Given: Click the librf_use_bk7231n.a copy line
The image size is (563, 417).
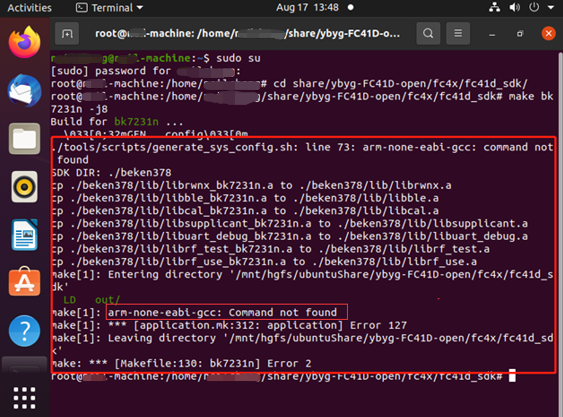Looking at the screenshot, I should coord(264,262).
